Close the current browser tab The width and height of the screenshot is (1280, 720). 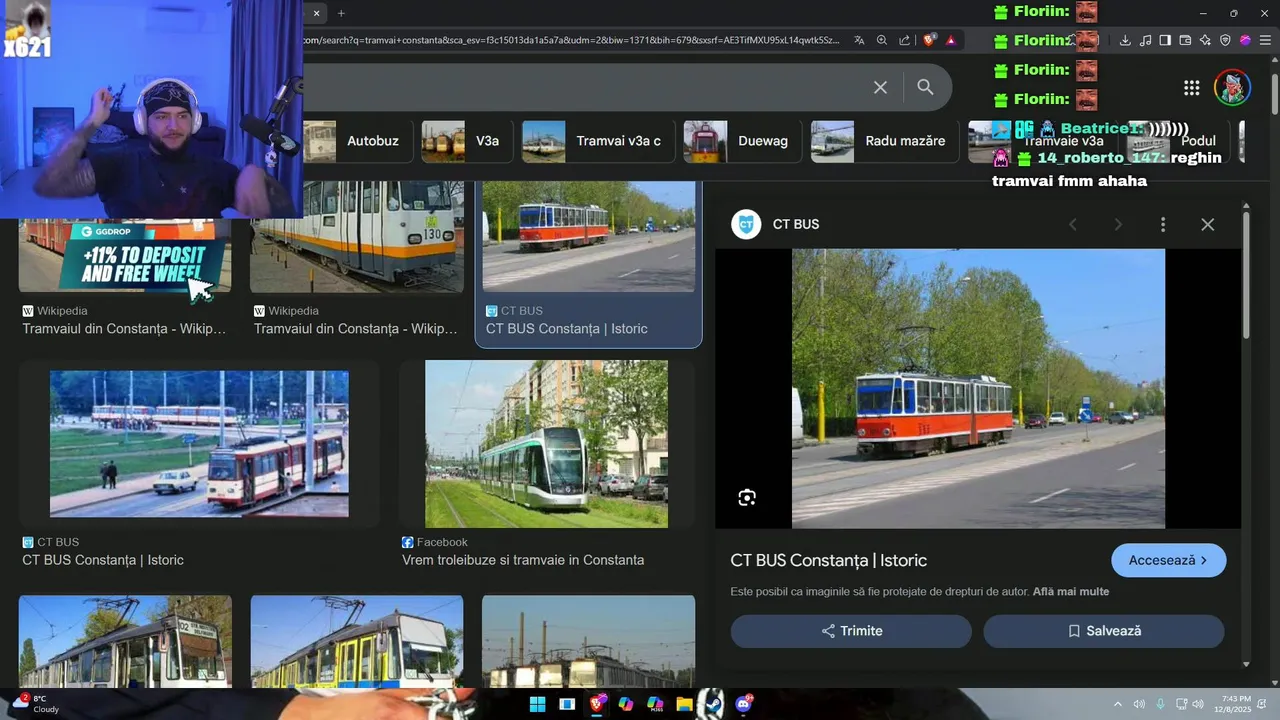[316, 13]
